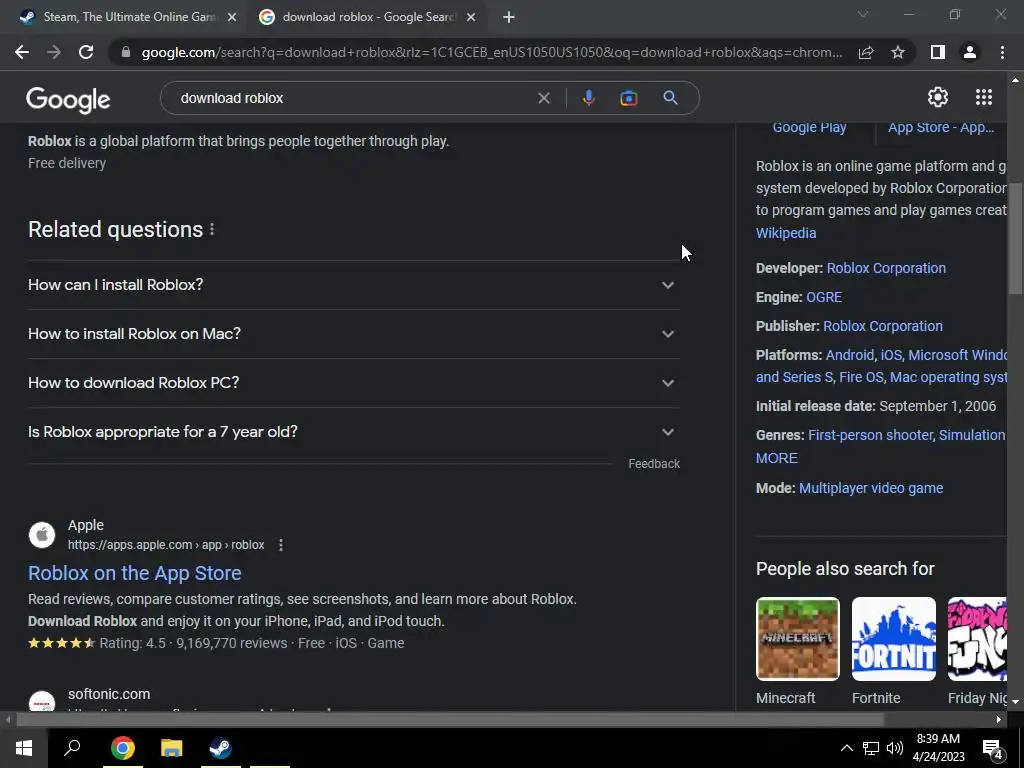This screenshot has width=1024, height=768.
Task: Open Related questions more options
Action: (212, 229)
